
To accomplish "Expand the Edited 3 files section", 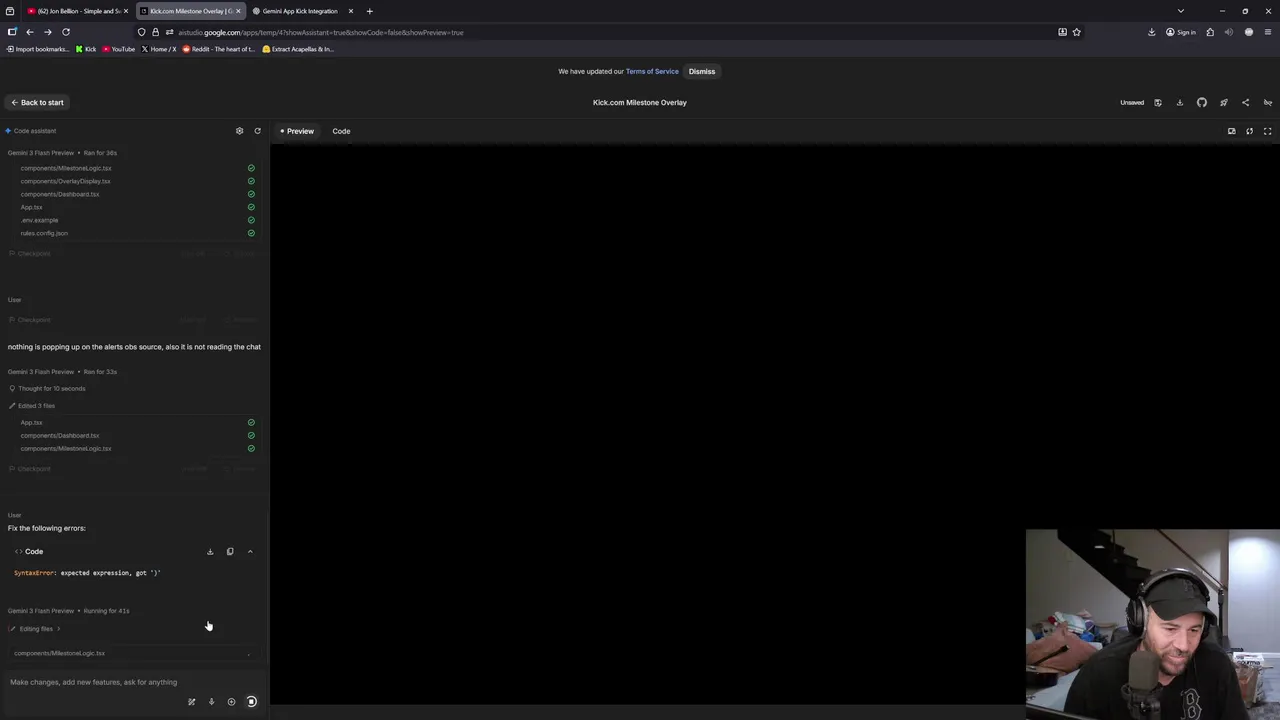I will [32, 406].
